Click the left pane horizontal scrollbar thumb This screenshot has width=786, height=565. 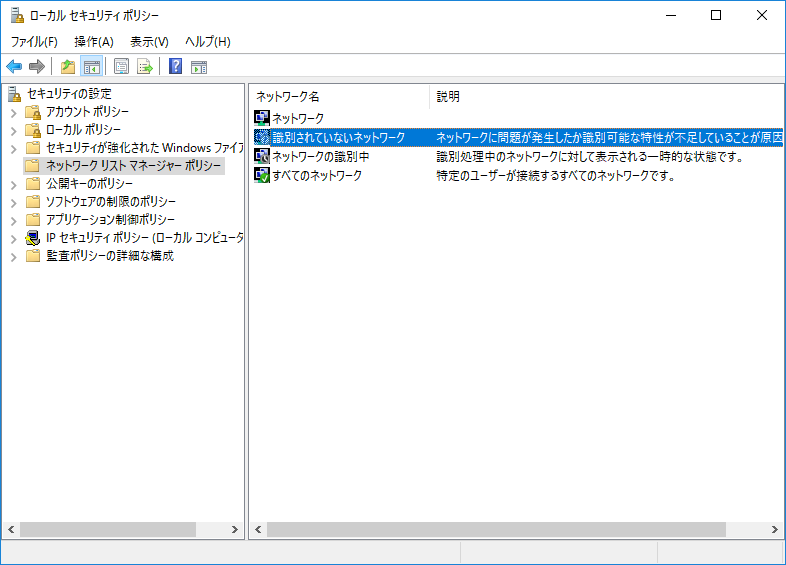coord(108,529)
